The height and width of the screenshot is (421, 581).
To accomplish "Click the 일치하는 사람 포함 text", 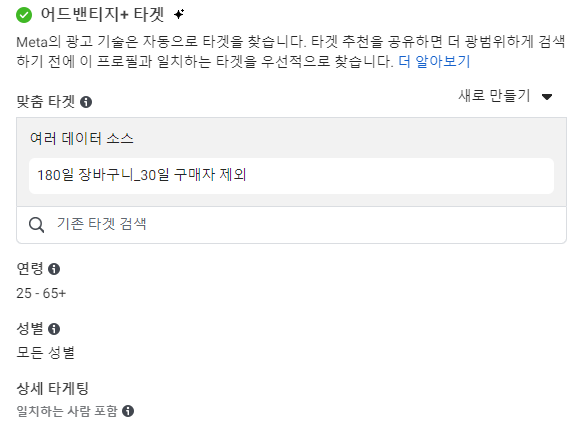I will click(x=67, y=411).
